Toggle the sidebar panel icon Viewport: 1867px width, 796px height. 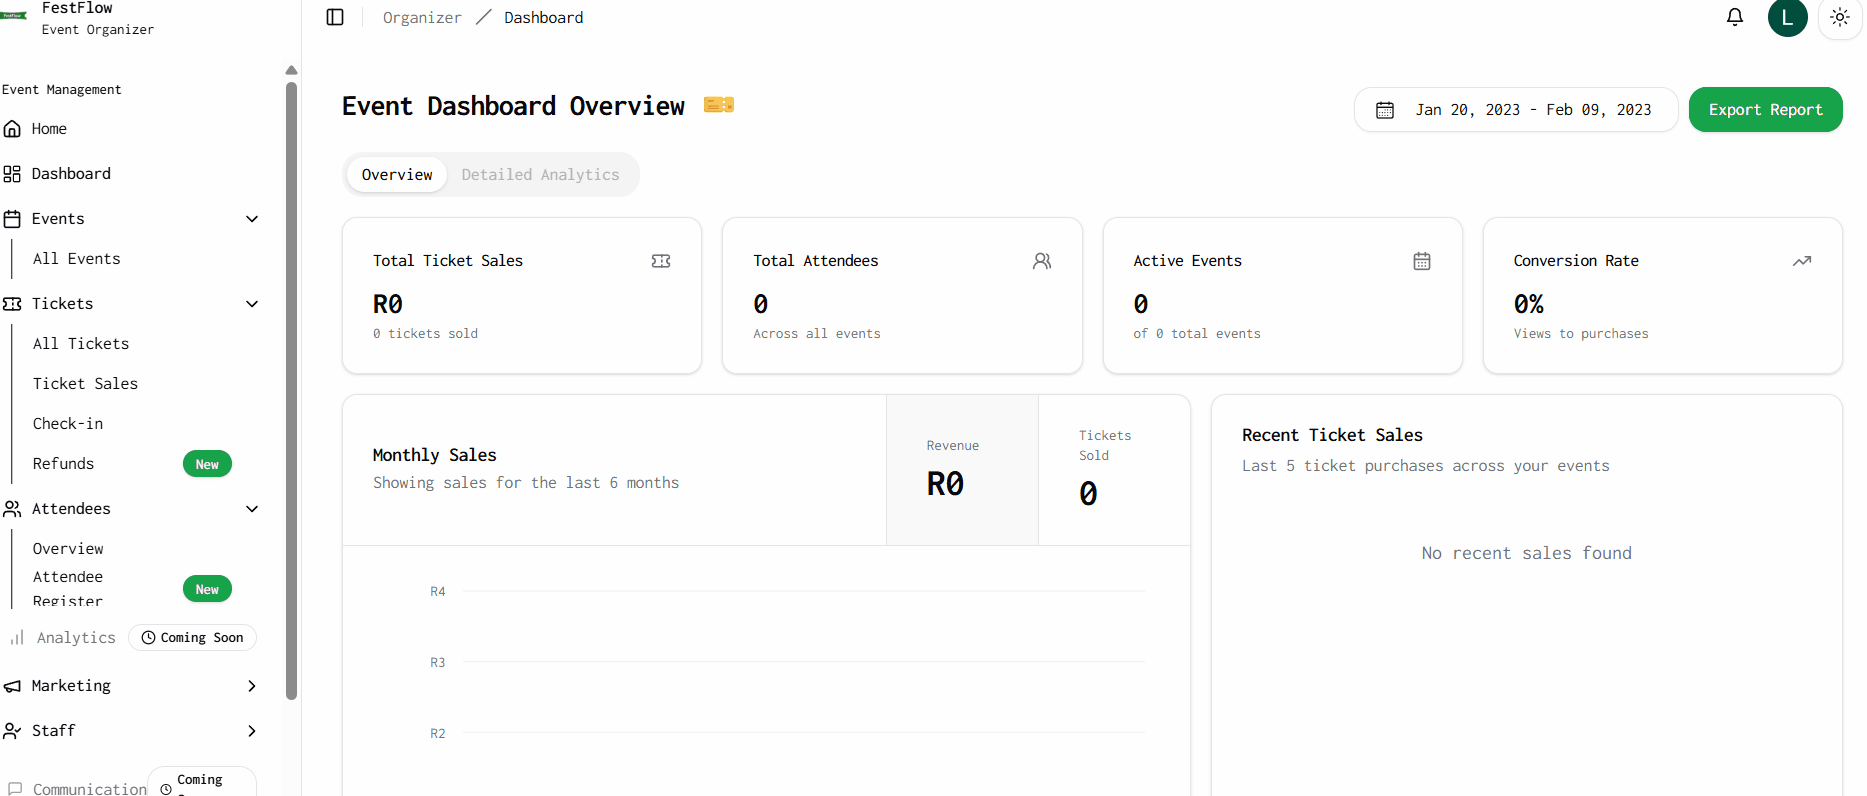(335, 17)
